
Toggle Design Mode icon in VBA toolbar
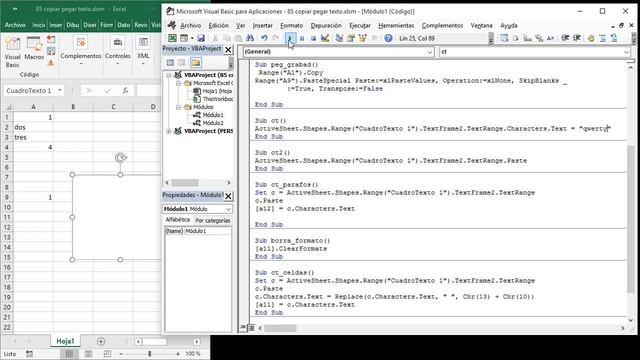(x=325, y=38)
